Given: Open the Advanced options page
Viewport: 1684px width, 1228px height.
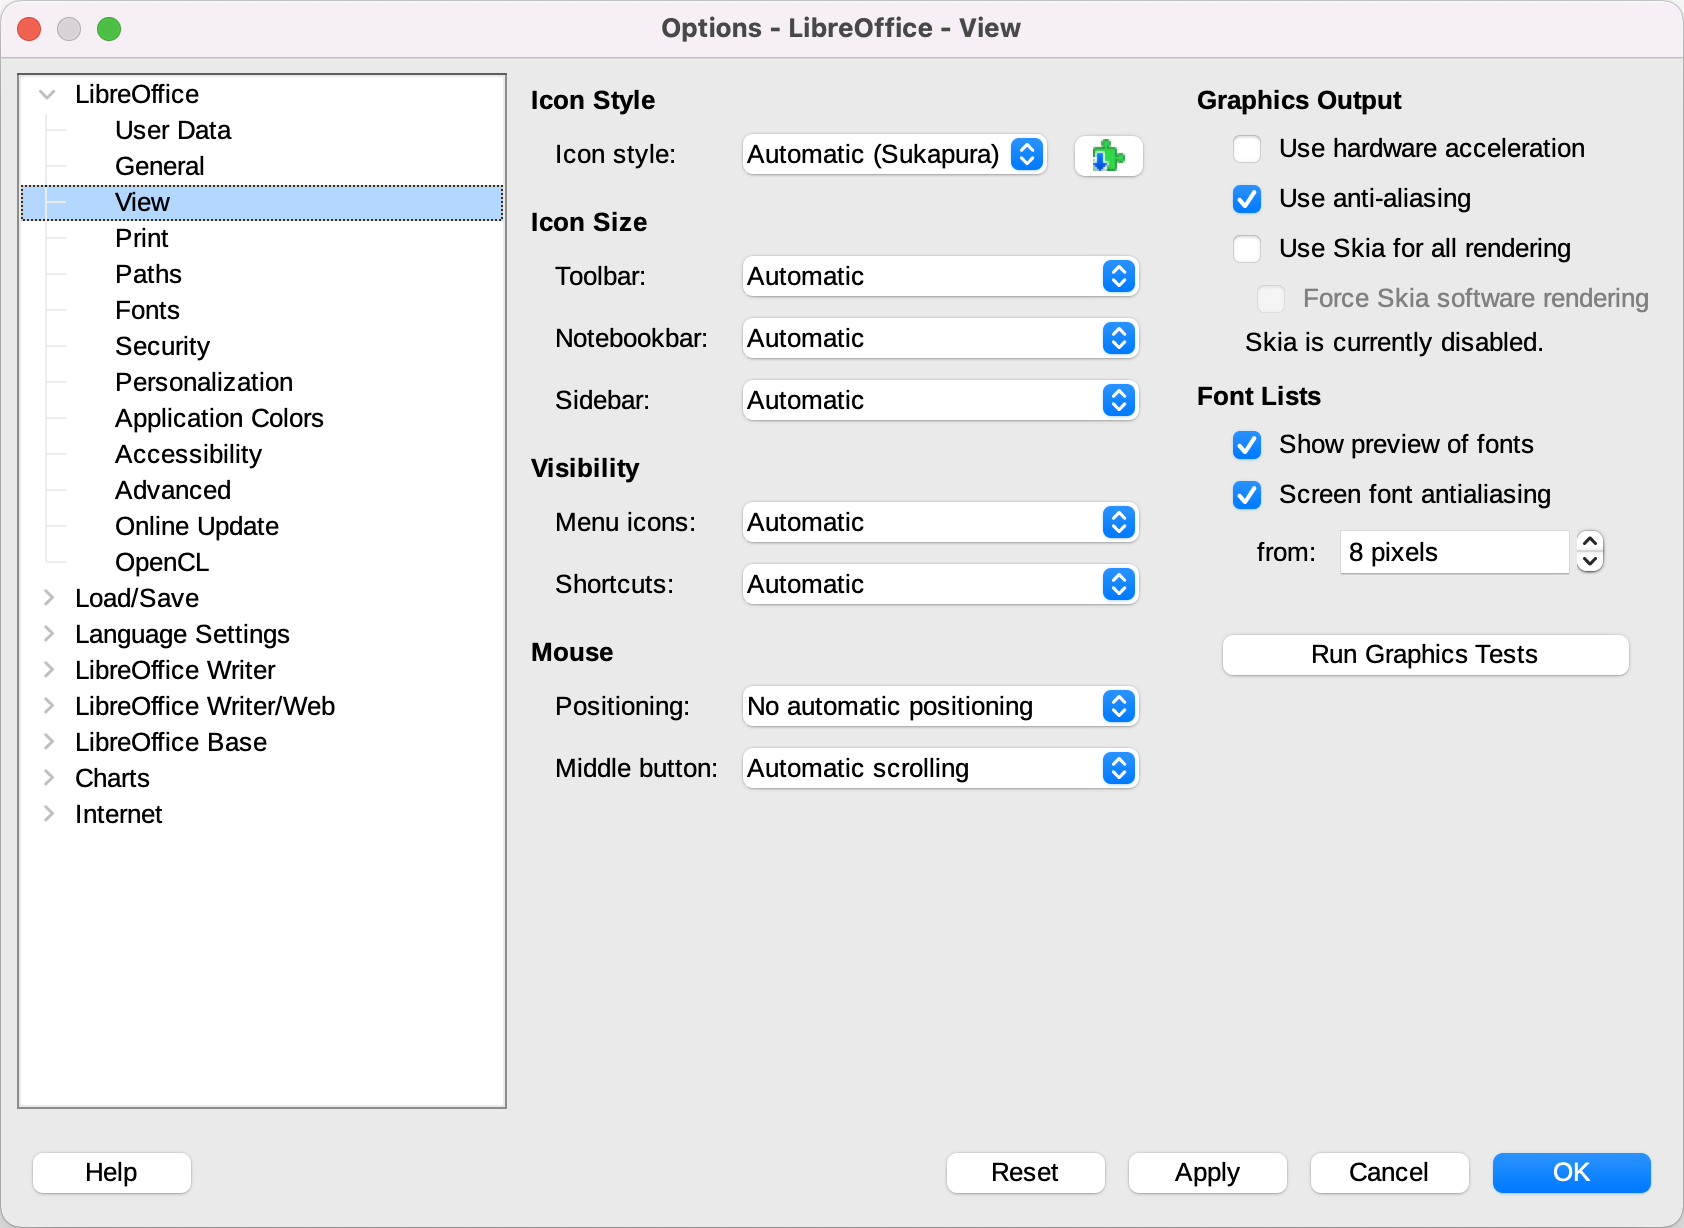Looking at the screenshot, I should click(173, 490).
